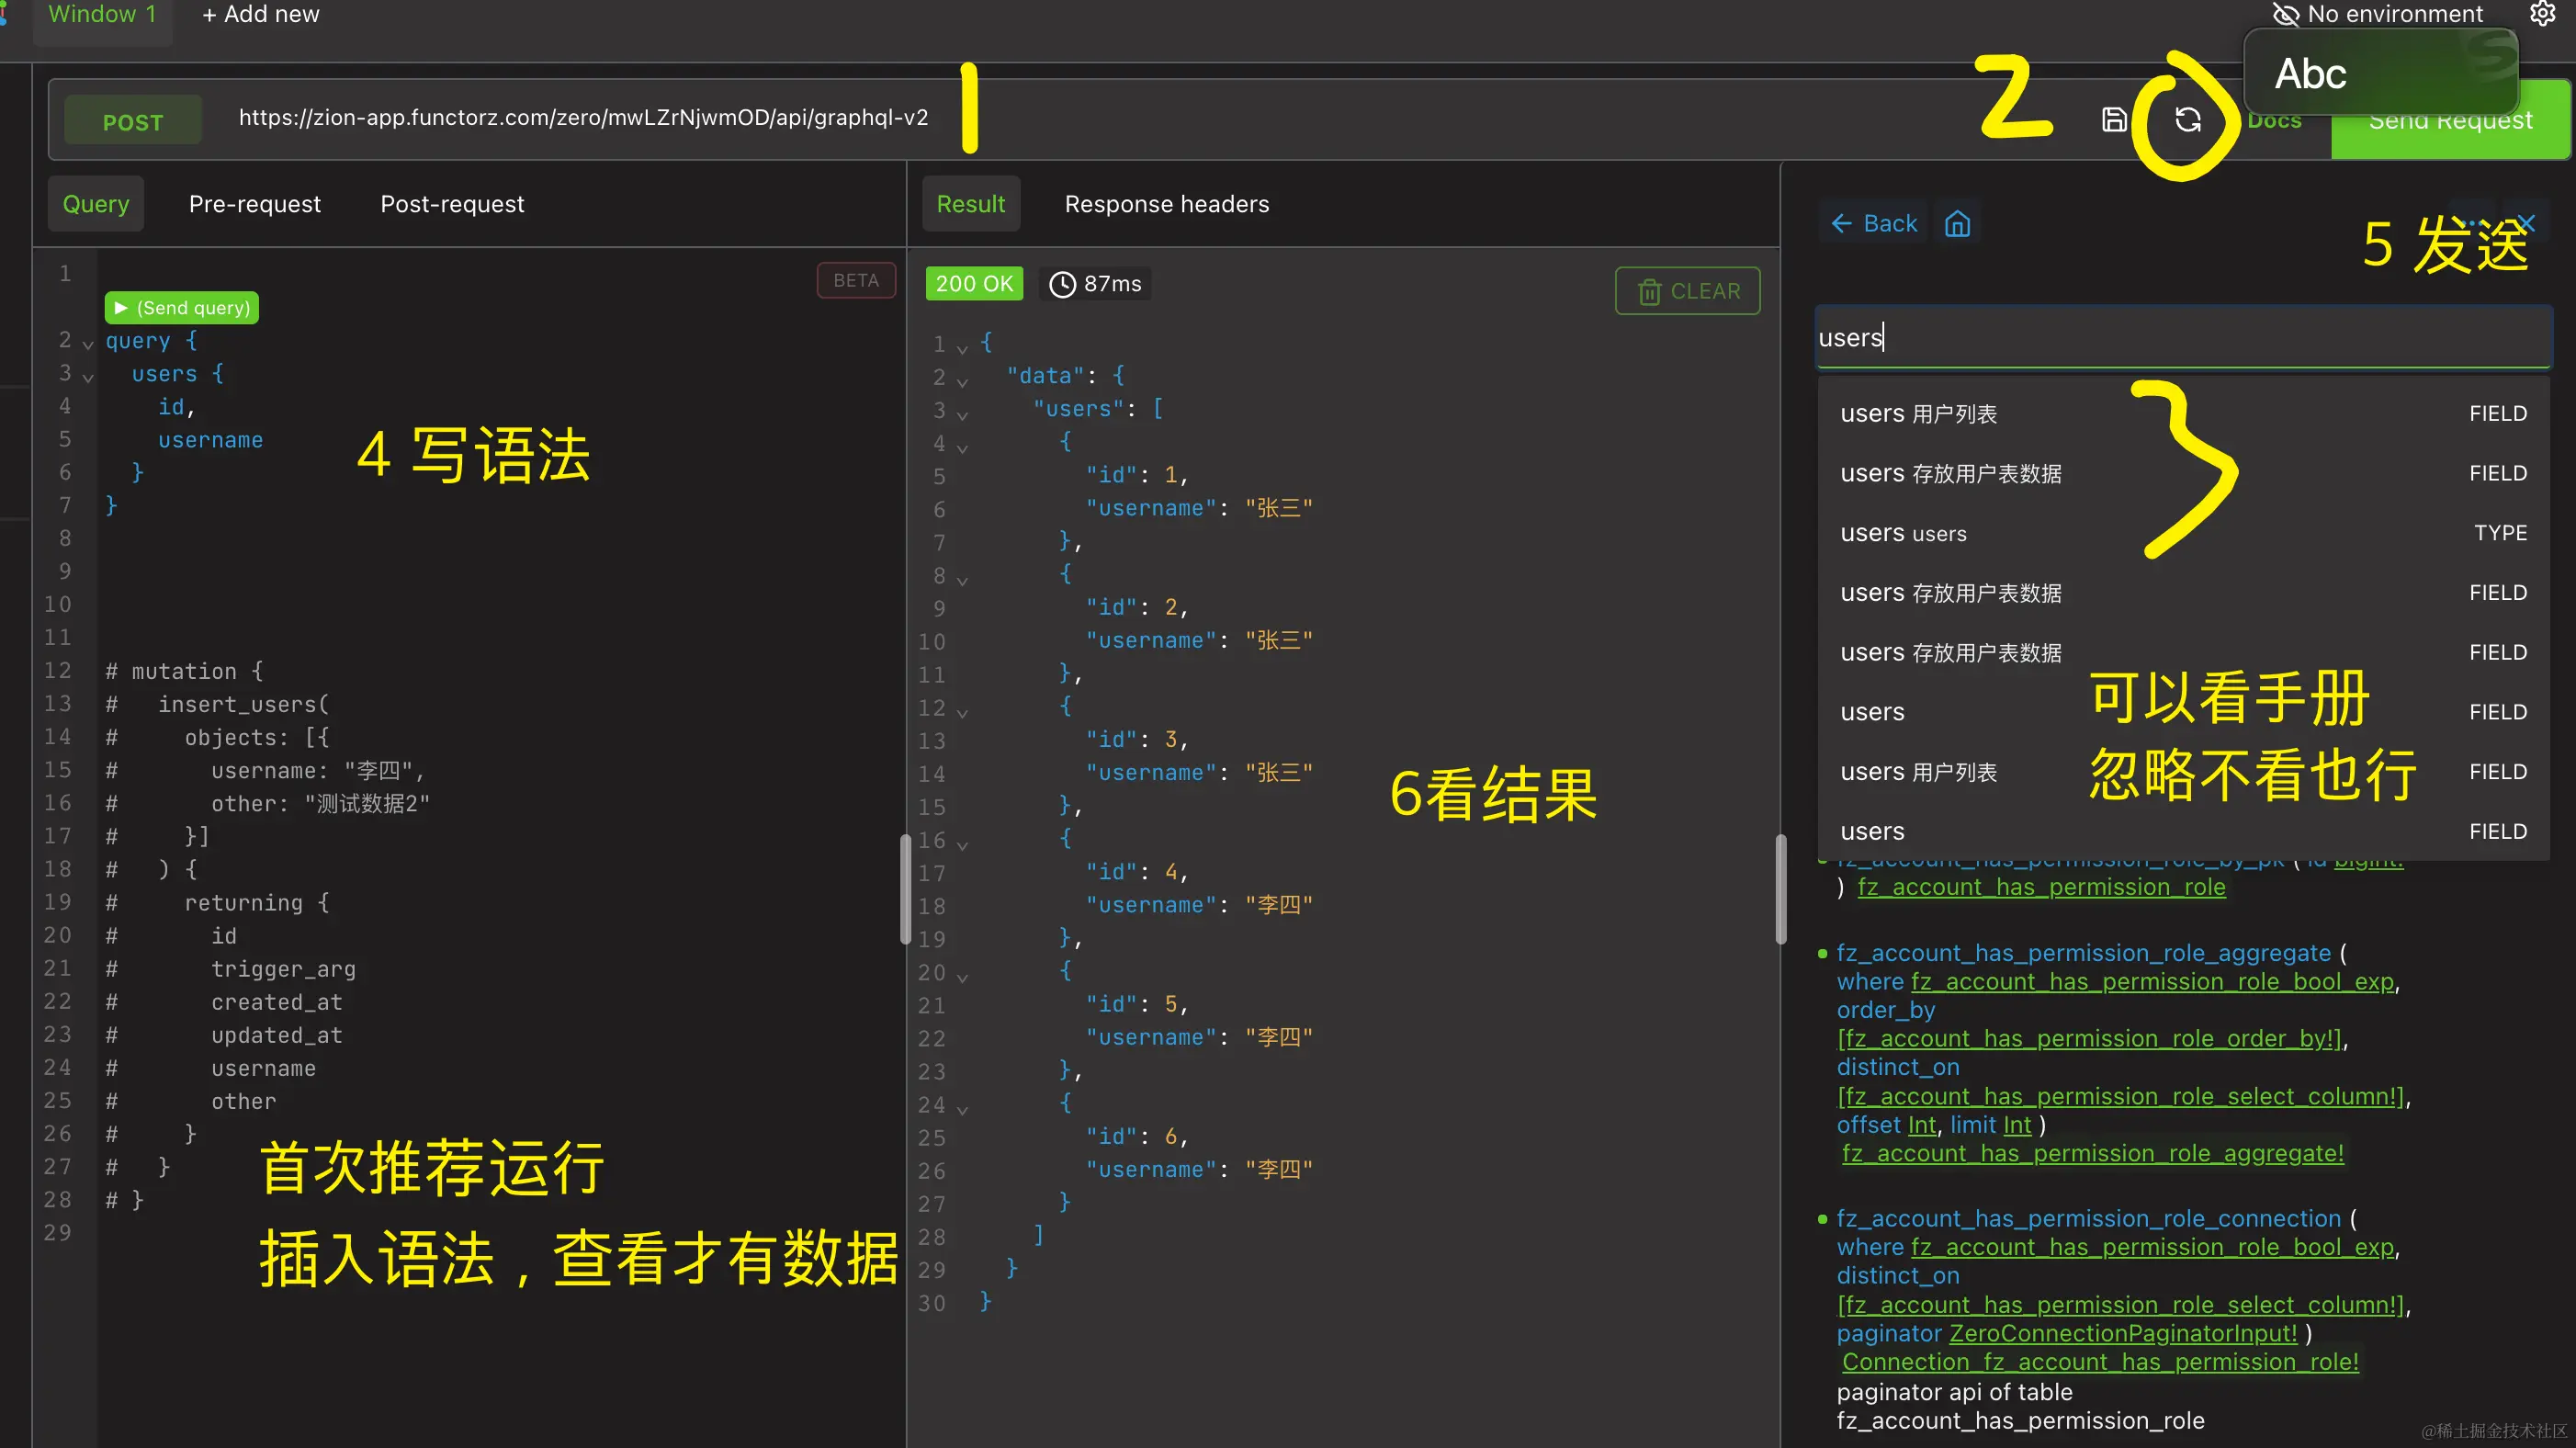Select the last 'users' FIELD result
This screenshot has height=1448, width=2576.
(x=2183, y=832)
